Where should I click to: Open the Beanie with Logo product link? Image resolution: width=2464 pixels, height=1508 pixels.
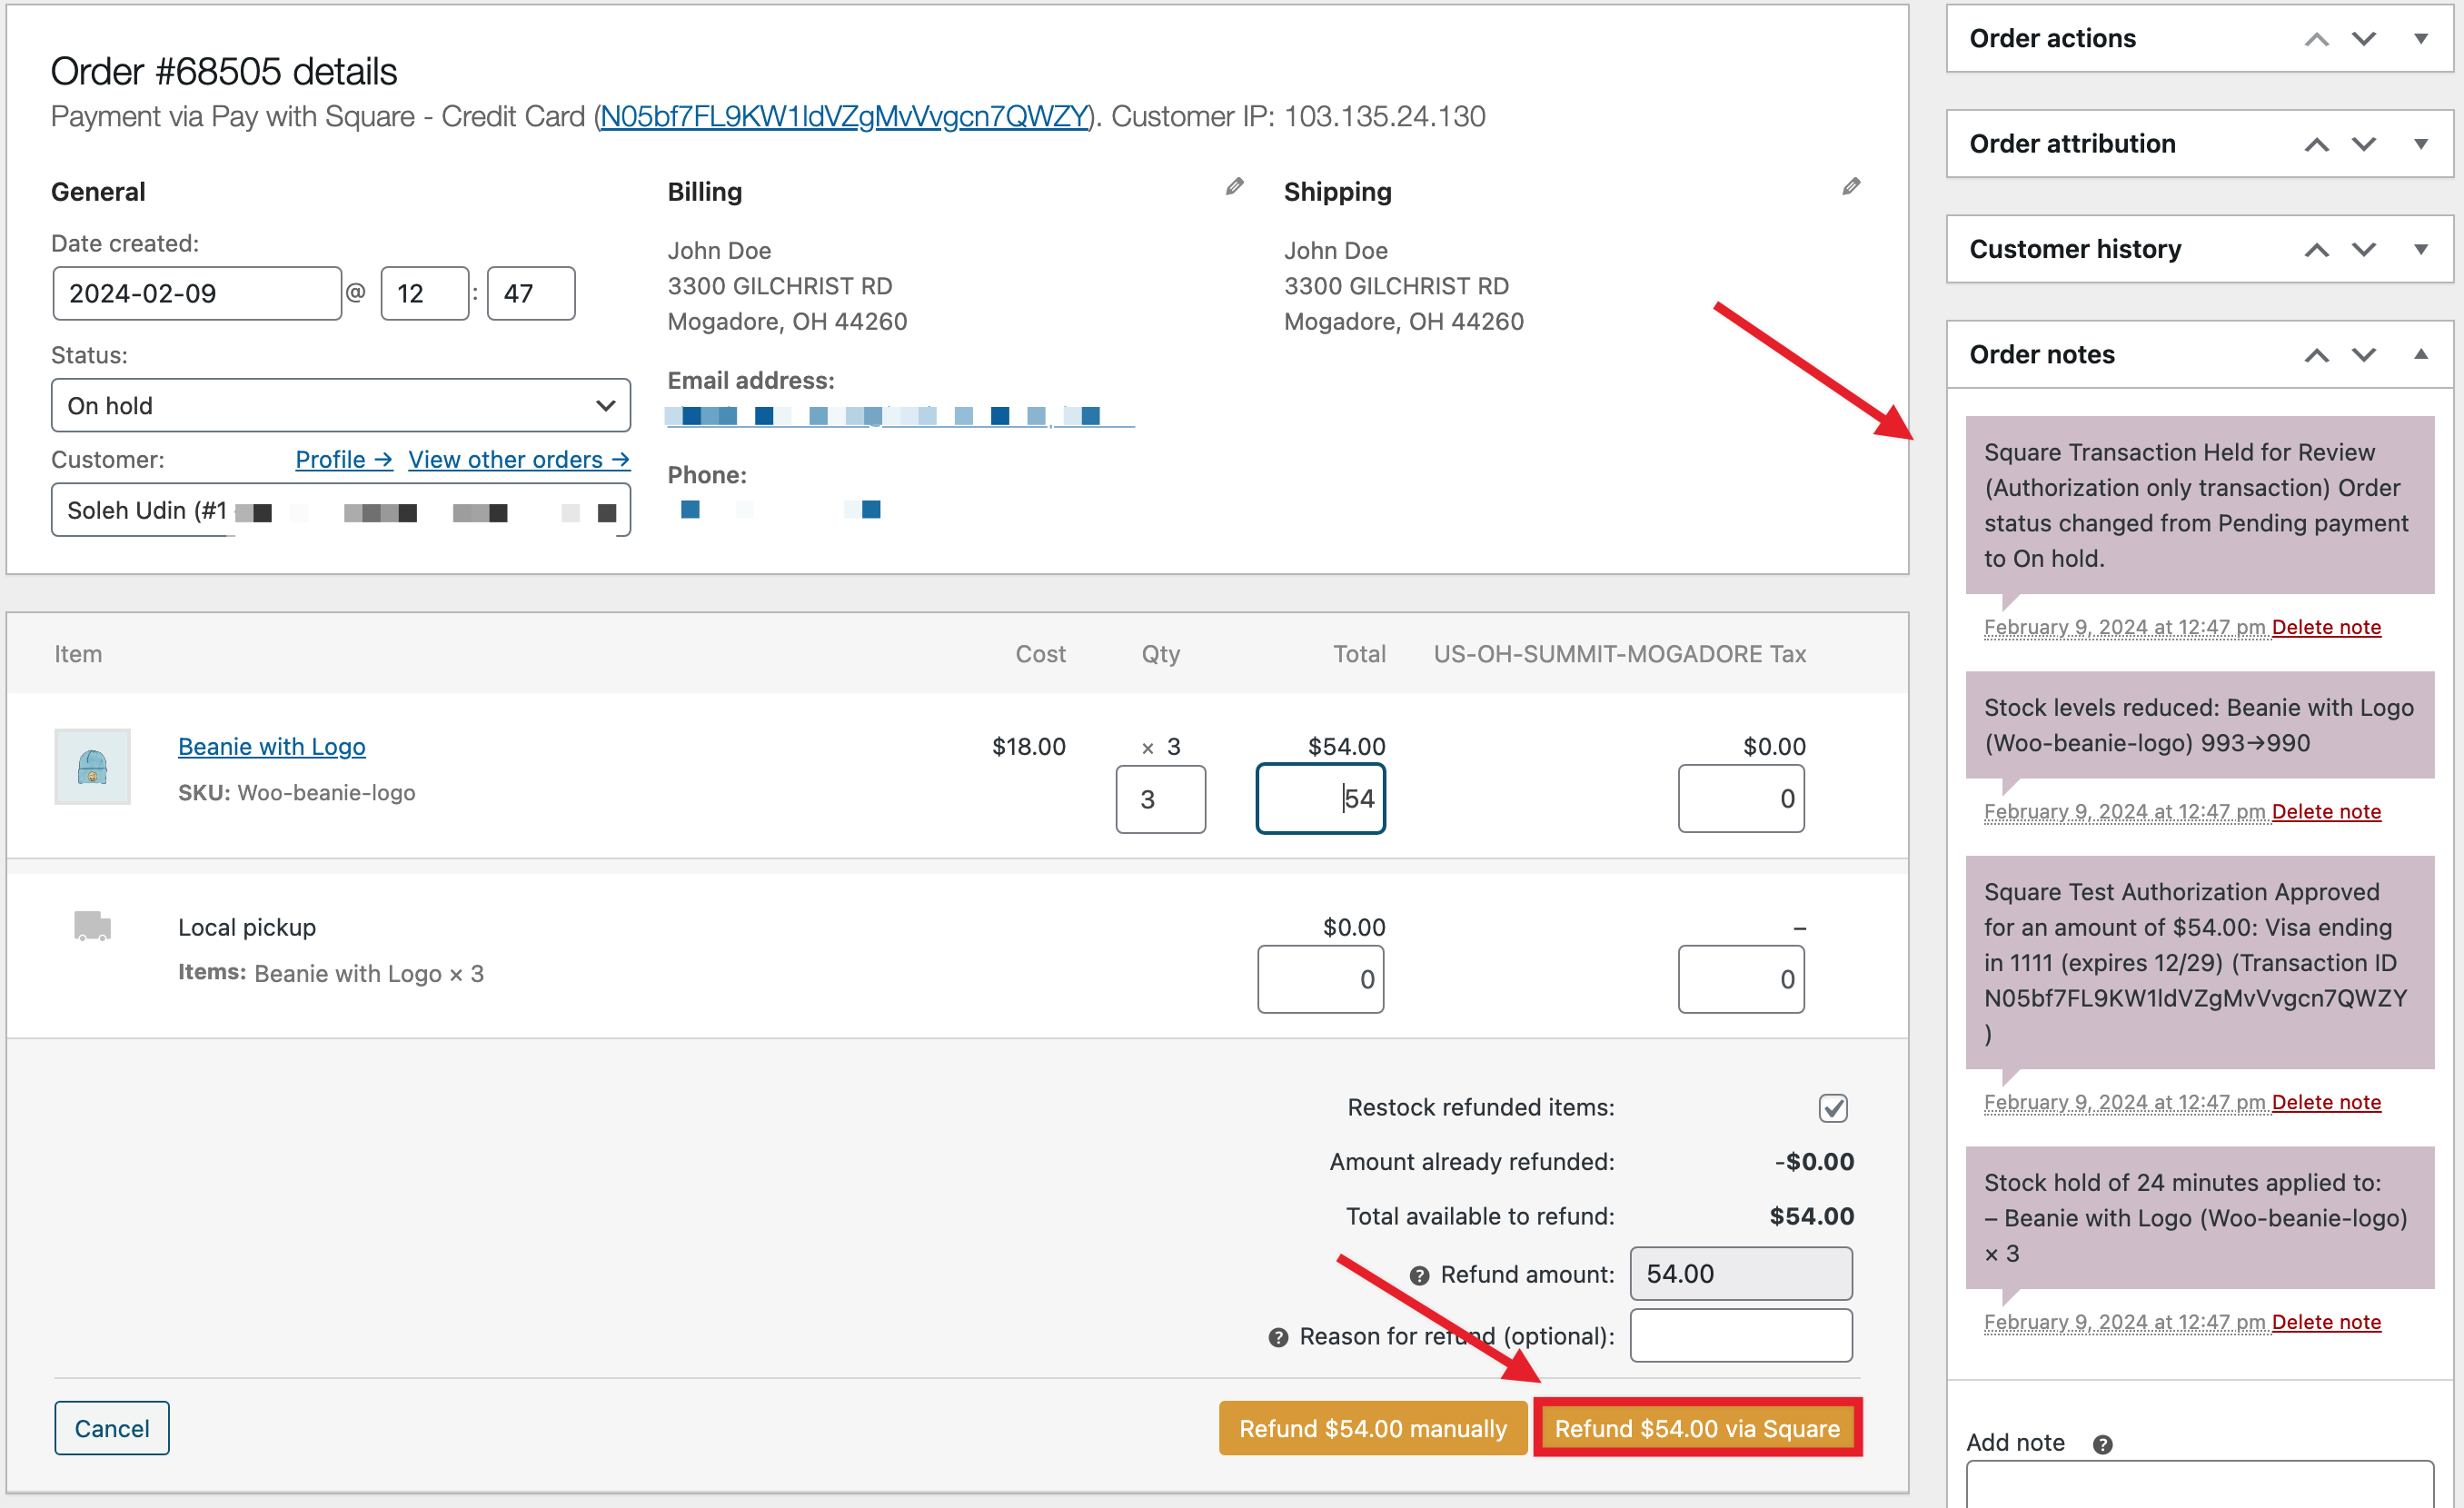coord(271,745)
